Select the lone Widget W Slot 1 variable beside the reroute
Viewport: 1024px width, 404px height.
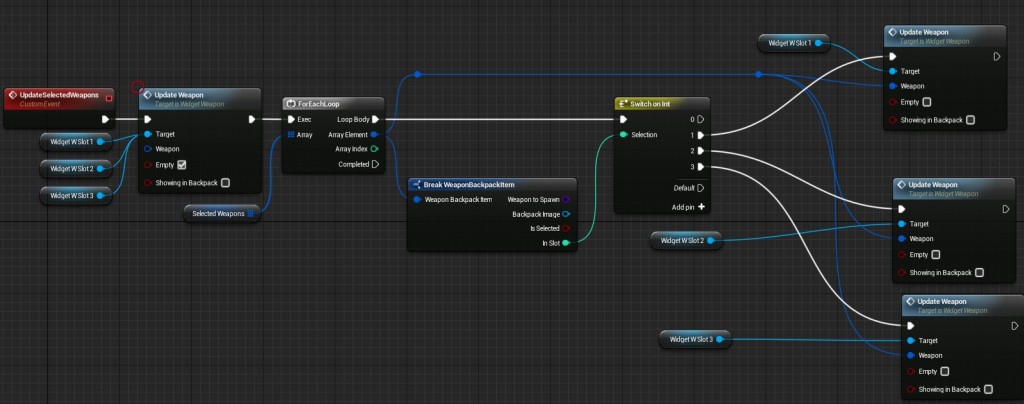pyautogui.click(x=793, y=43)
